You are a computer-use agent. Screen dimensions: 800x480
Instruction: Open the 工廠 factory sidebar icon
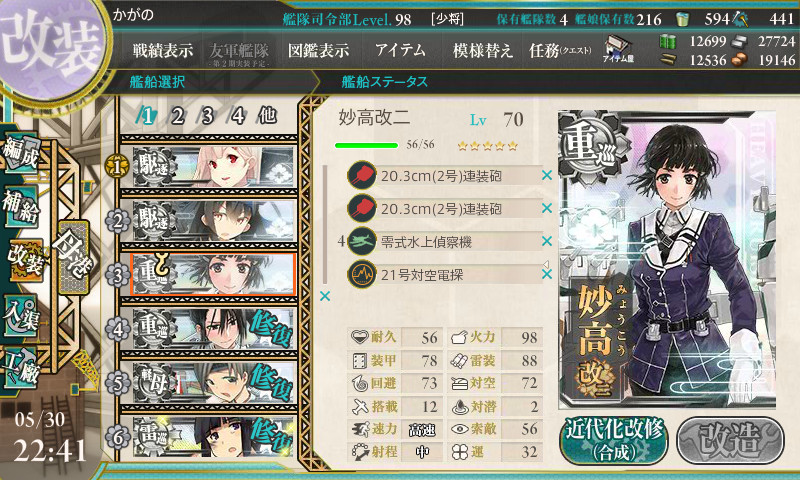[20, 368]
